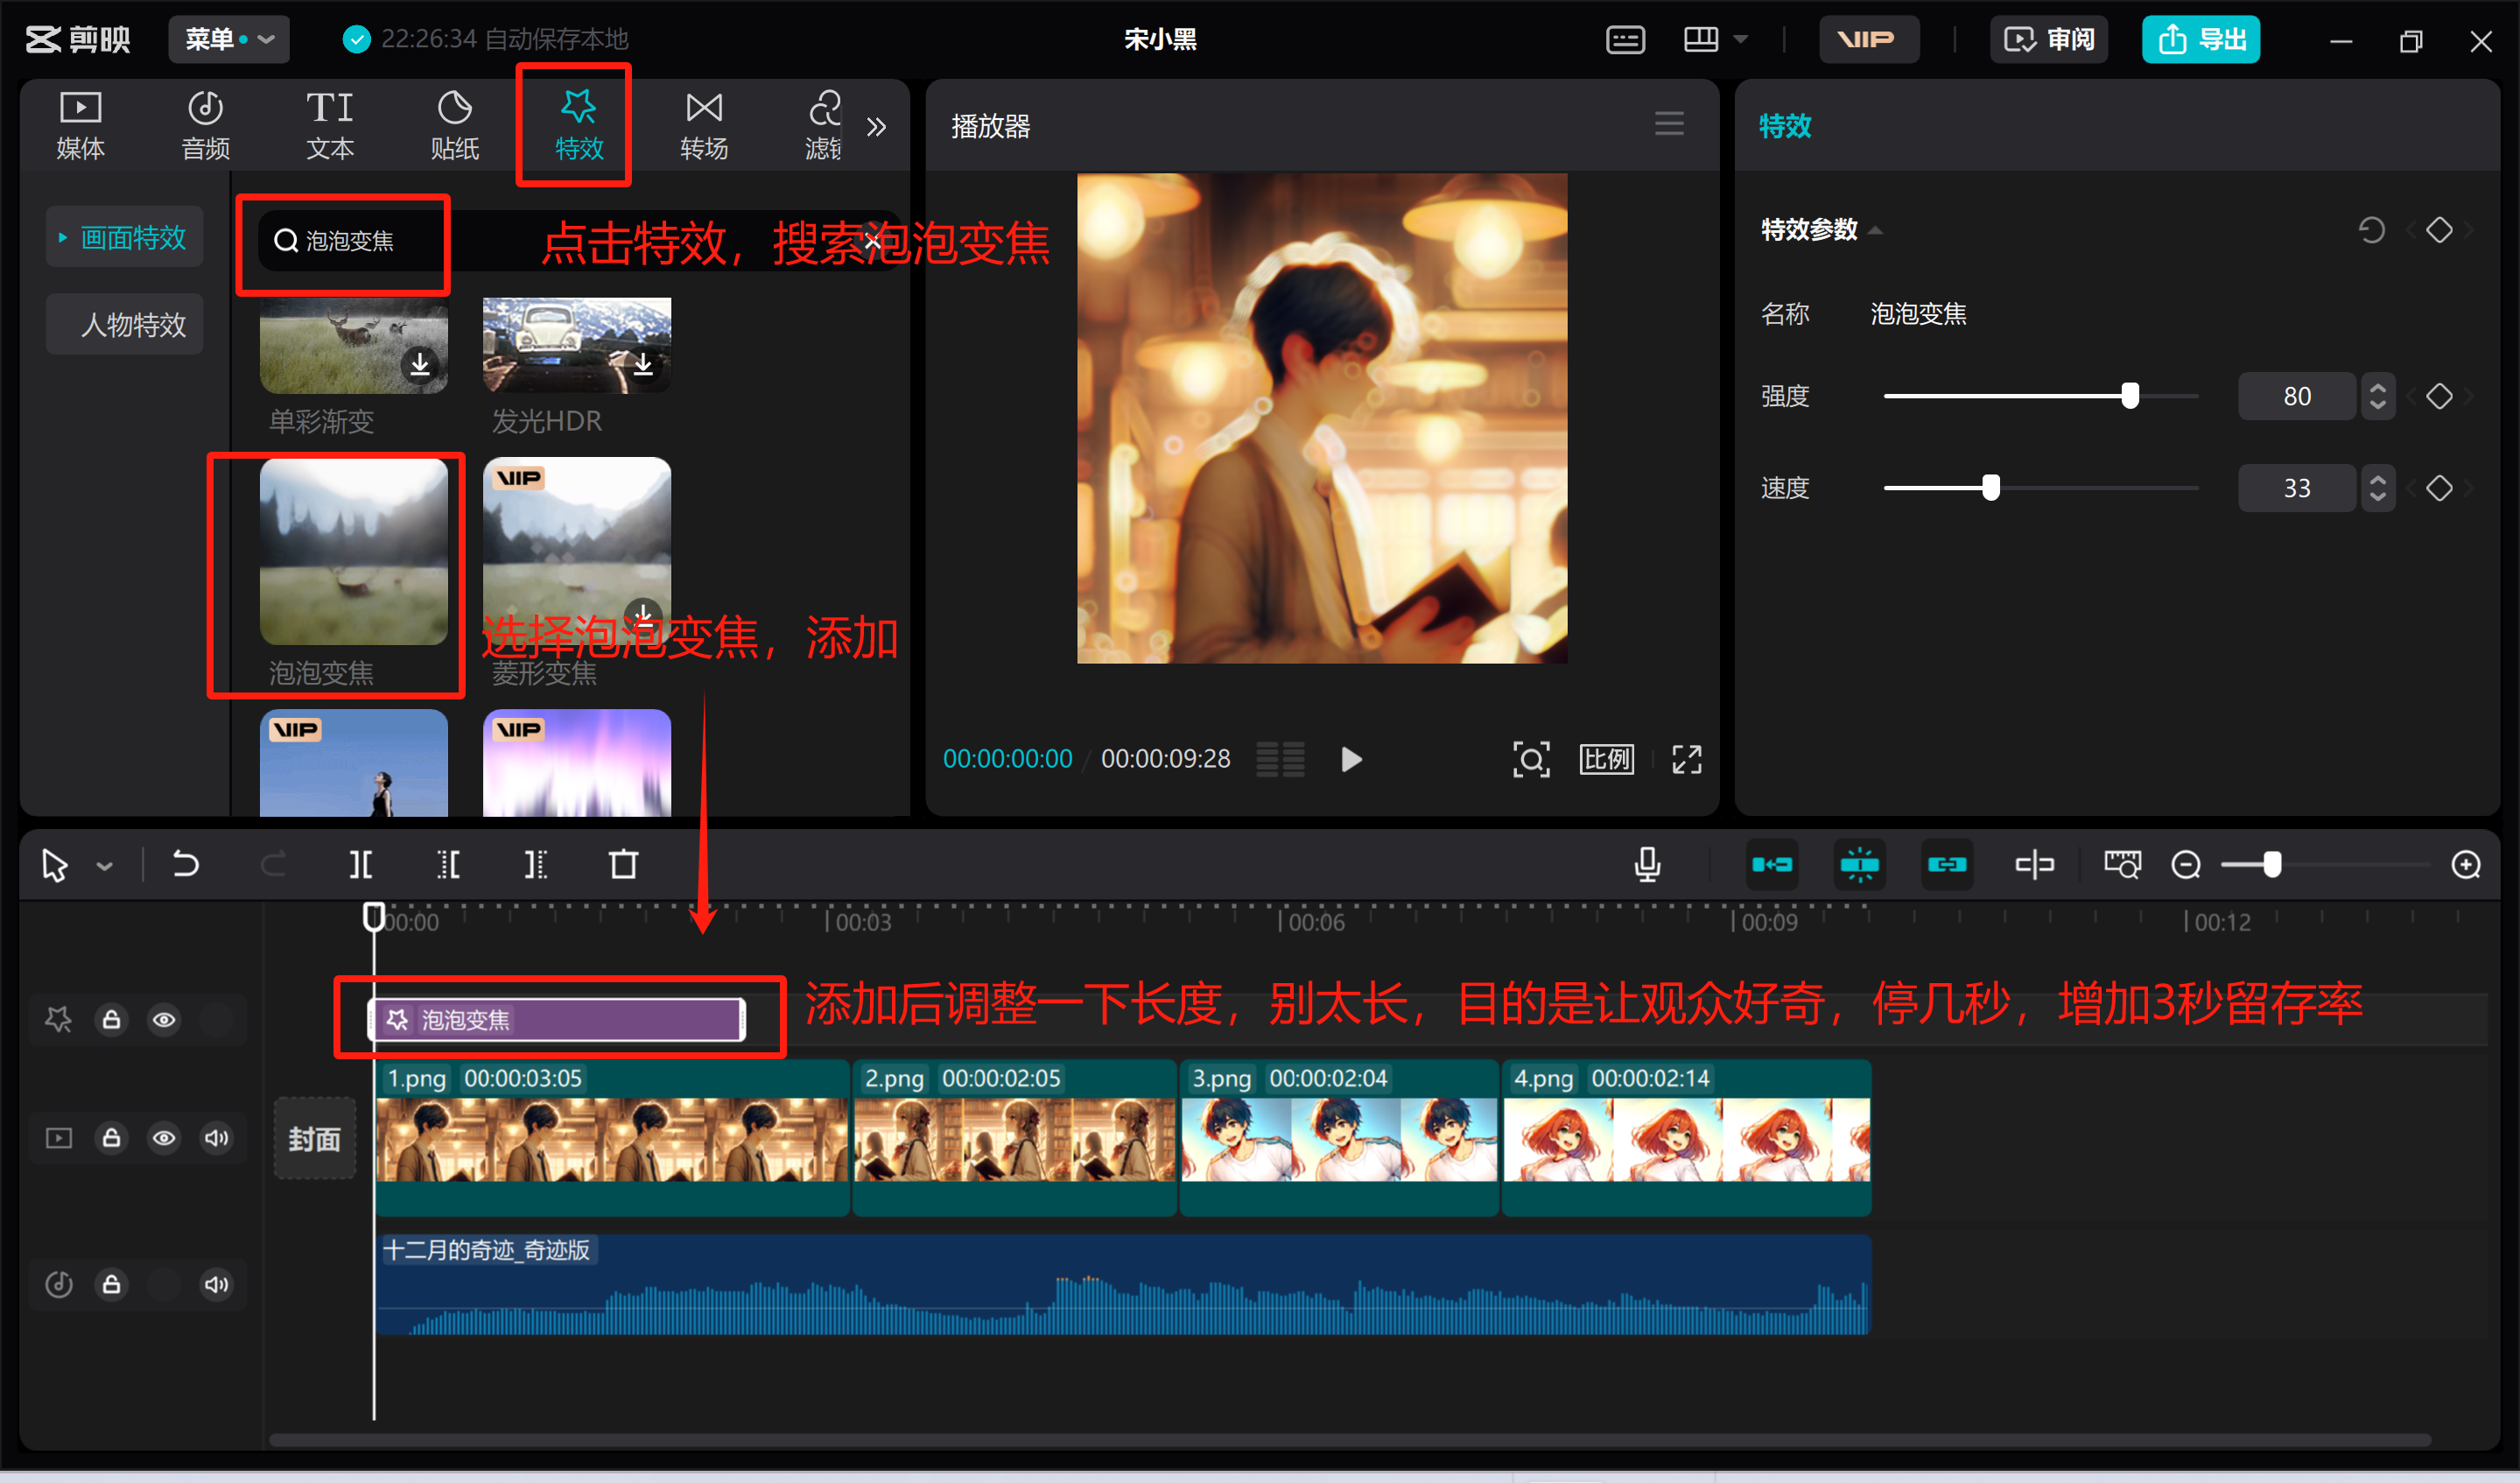This screenshot has width=2520, height=1483.
Task: Add keyframe for all effect parameters
Action: coord(2439,230)
